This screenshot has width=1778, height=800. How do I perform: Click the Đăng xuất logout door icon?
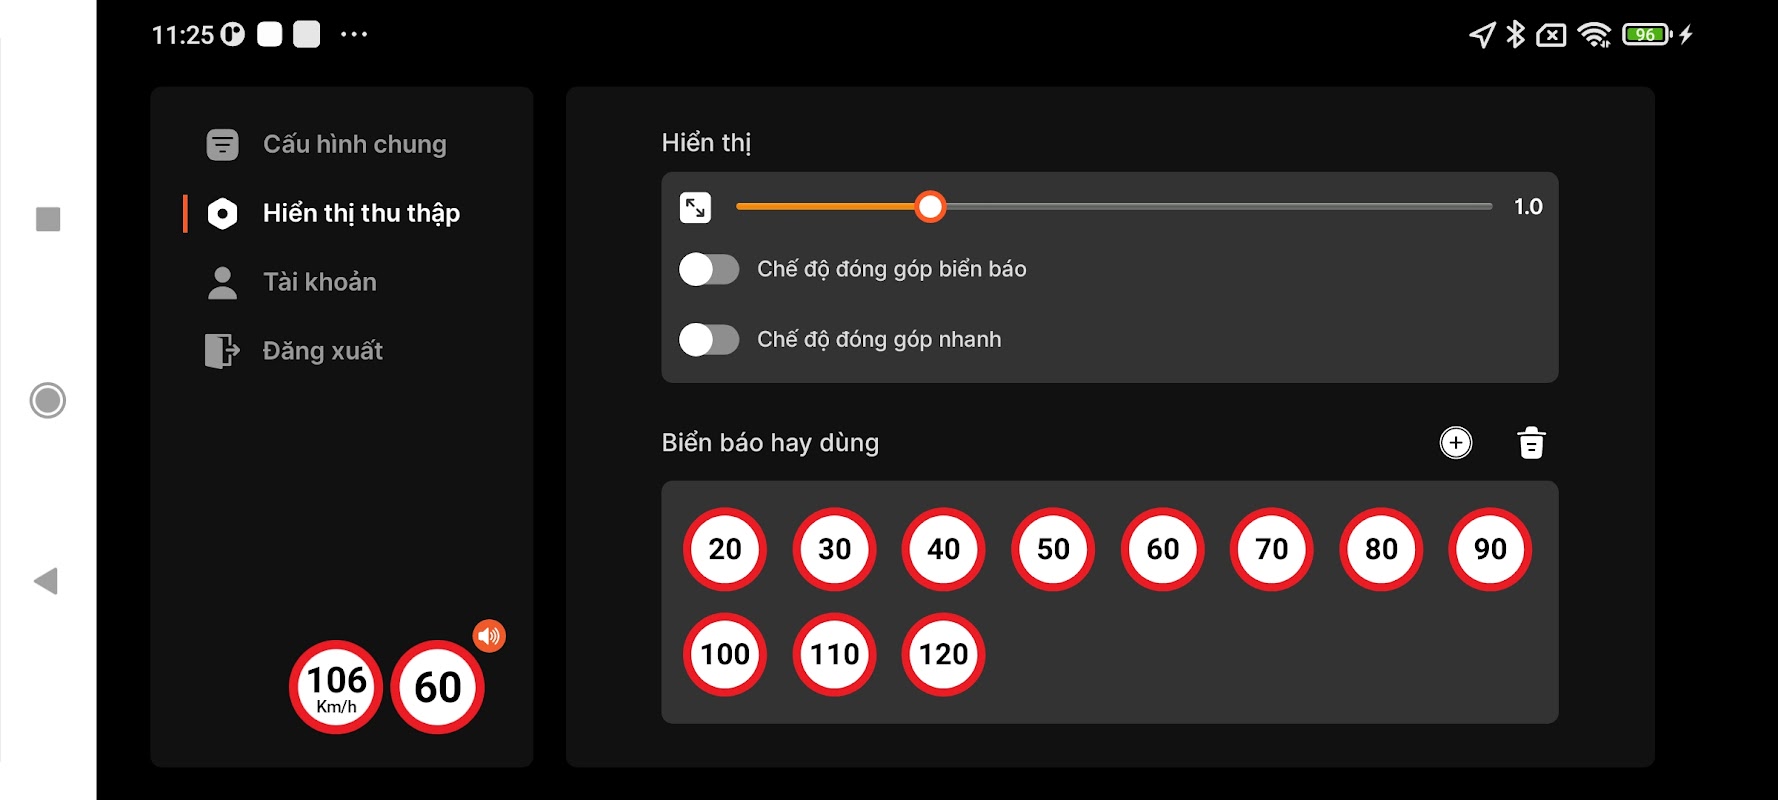[x=222, y=351]
